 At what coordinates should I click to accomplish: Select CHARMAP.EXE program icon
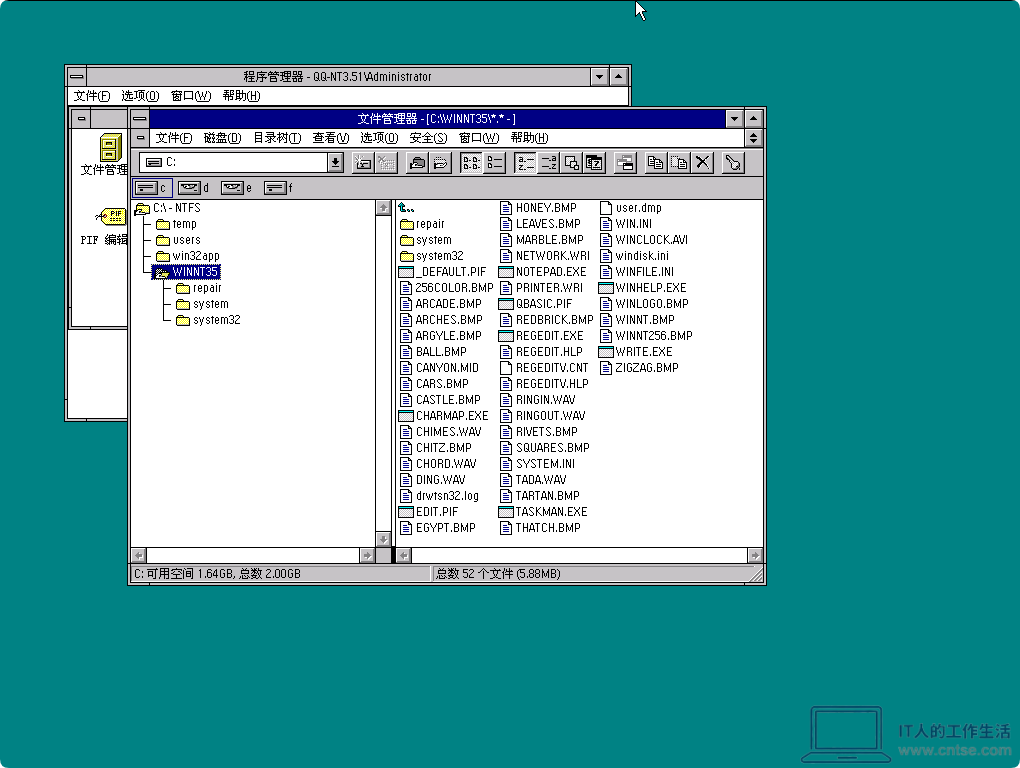tap(406, 416)
